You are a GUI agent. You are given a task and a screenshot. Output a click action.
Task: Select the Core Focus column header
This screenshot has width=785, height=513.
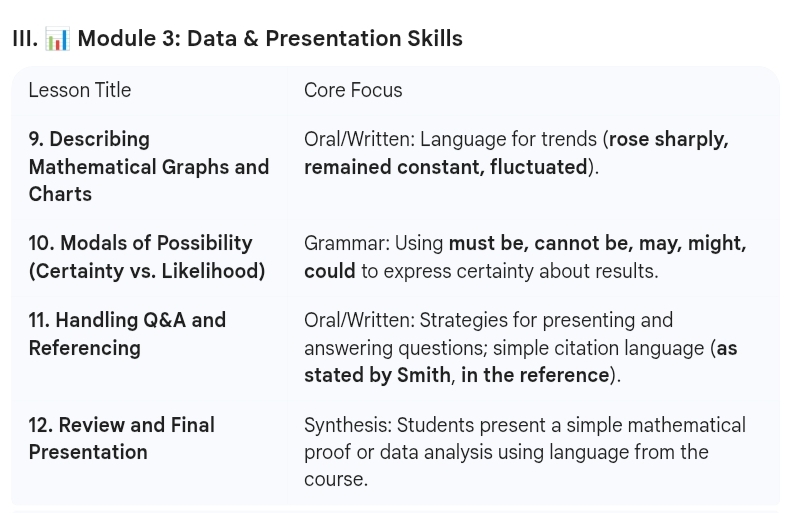[353, 90]
